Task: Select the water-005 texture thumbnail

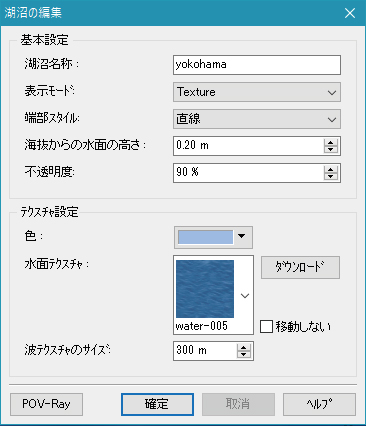Action: click(x=205, y=289)
